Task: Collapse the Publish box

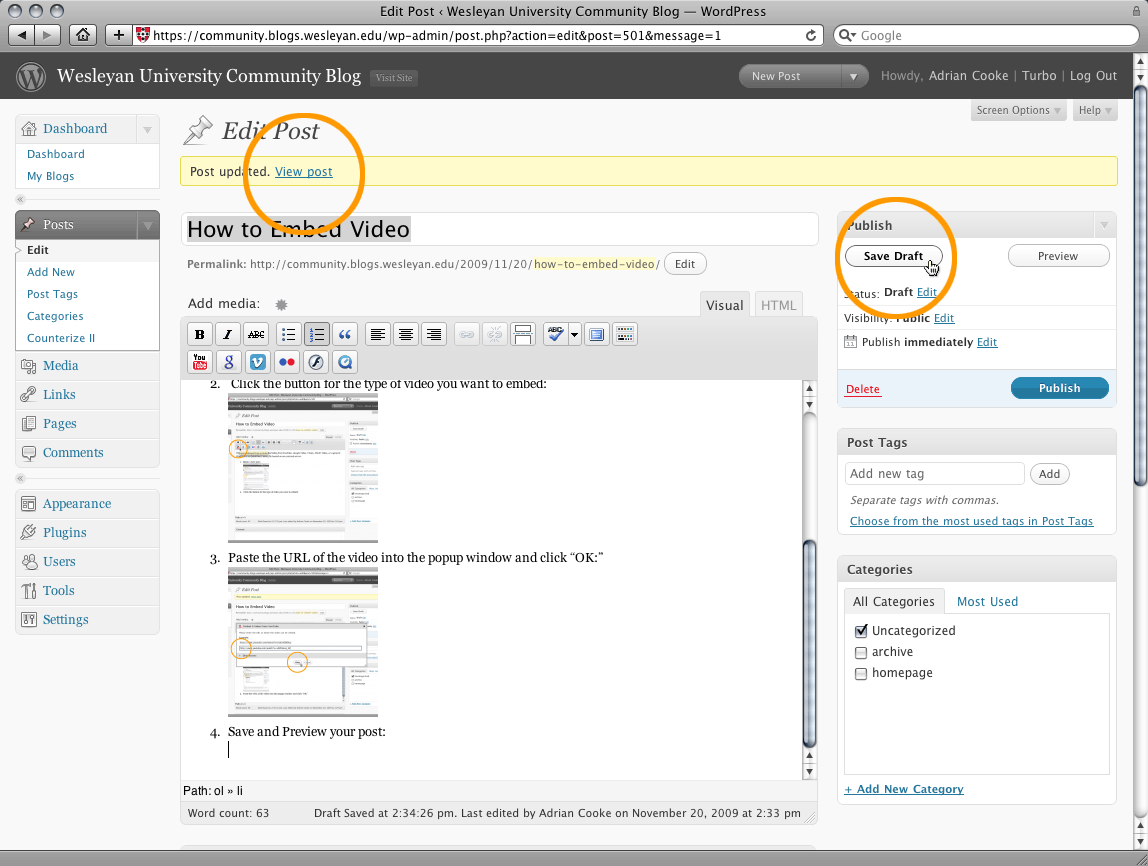Action: click(x=1104, y=225)
